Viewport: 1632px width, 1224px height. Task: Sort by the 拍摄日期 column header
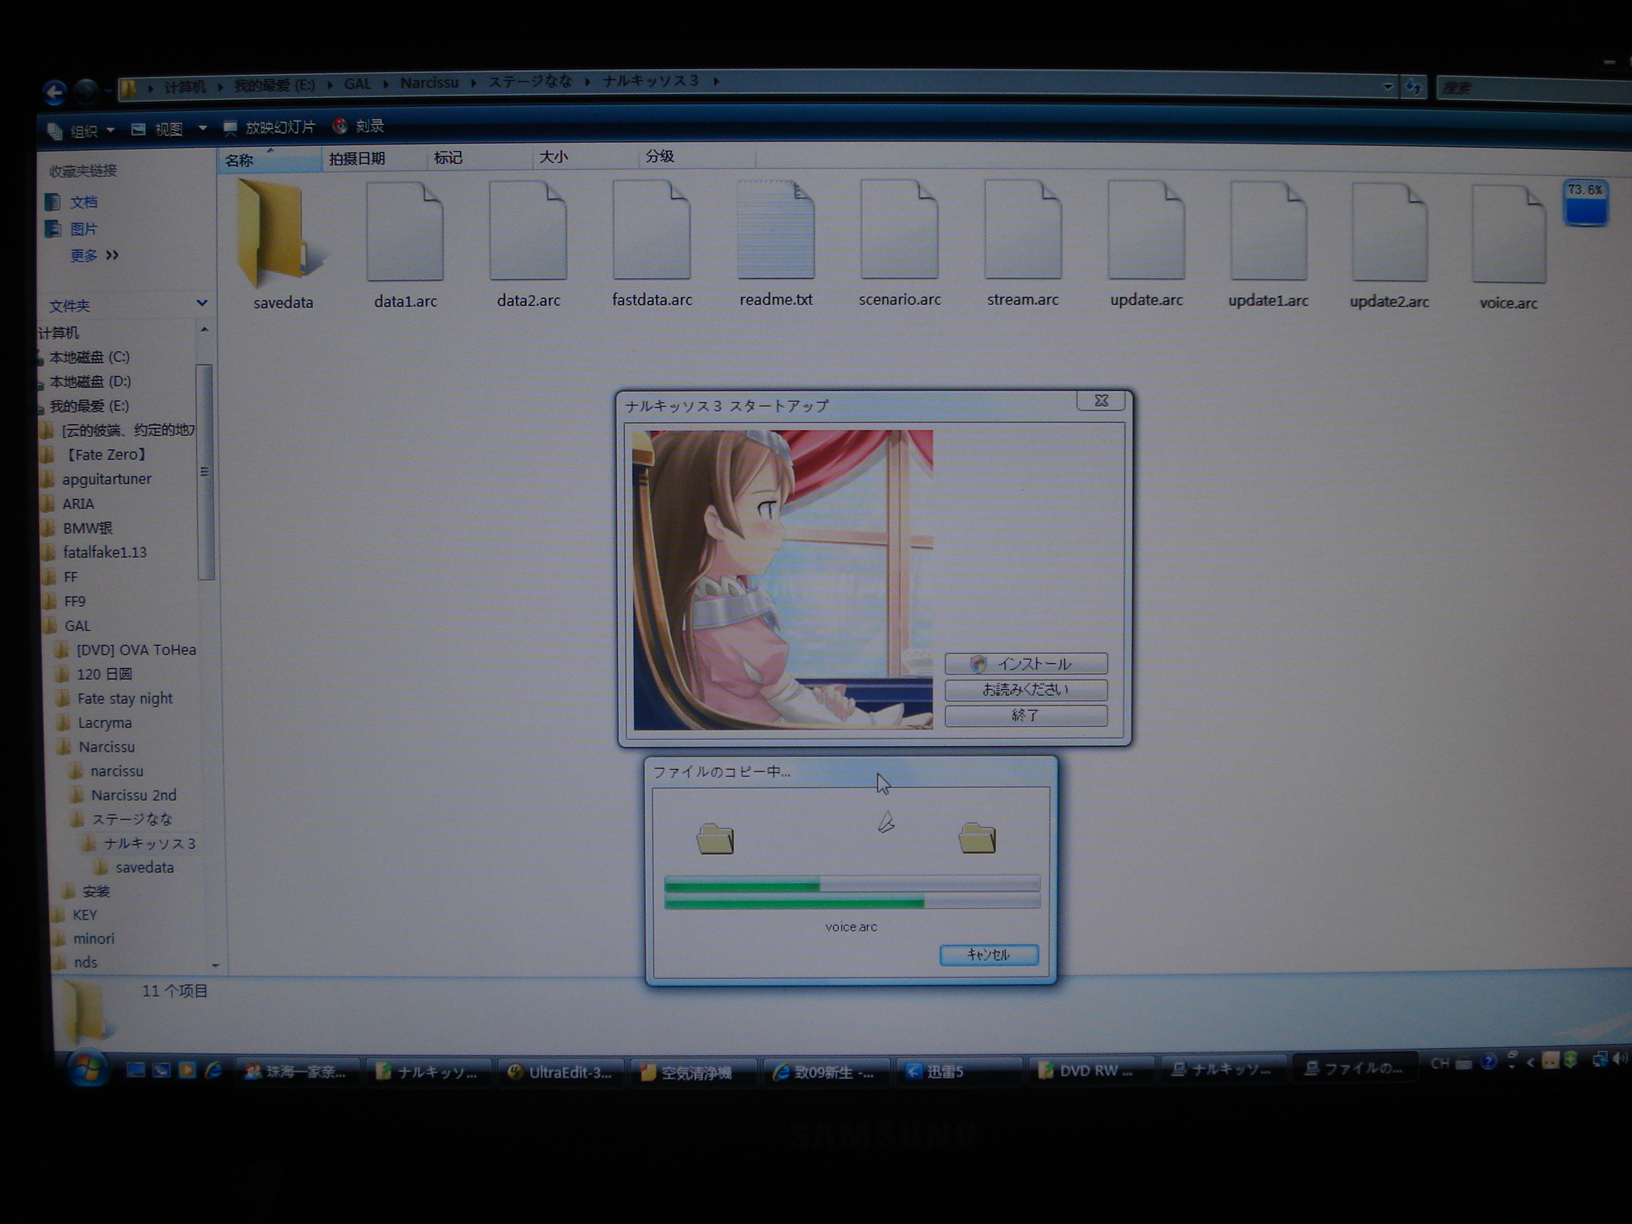(x=373, y=159)
